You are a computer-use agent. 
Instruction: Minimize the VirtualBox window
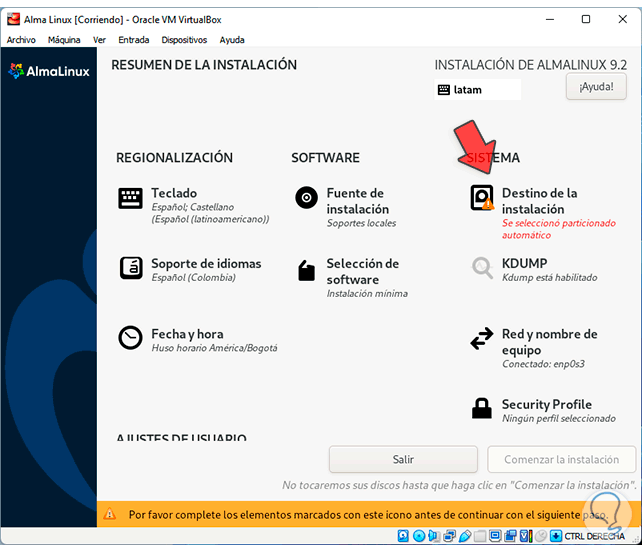click(550, 19)
